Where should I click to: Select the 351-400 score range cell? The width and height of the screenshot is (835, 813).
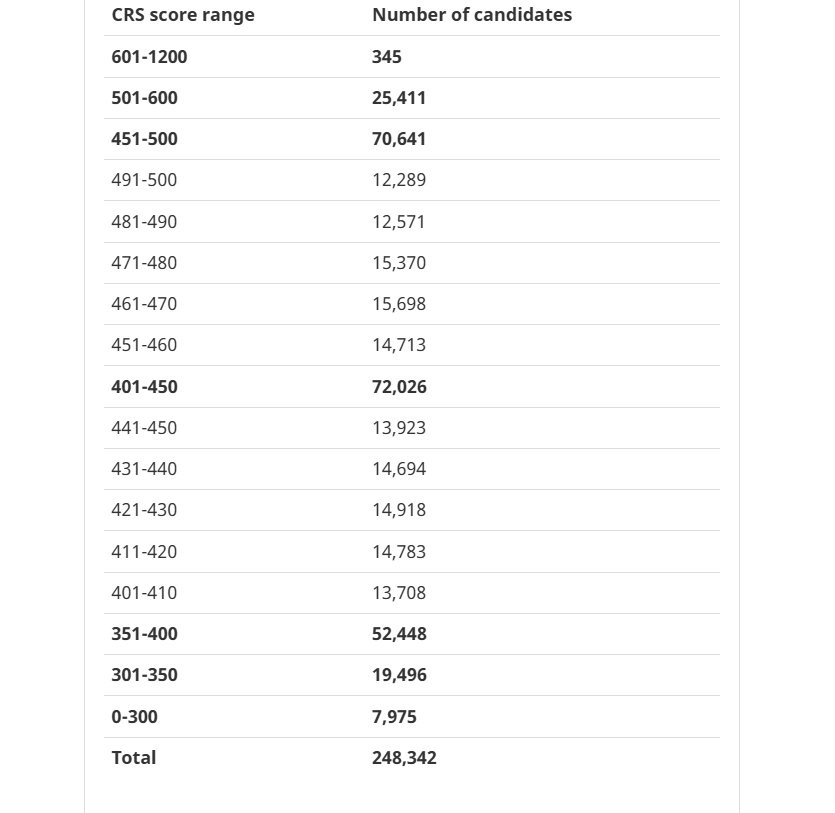144,634
